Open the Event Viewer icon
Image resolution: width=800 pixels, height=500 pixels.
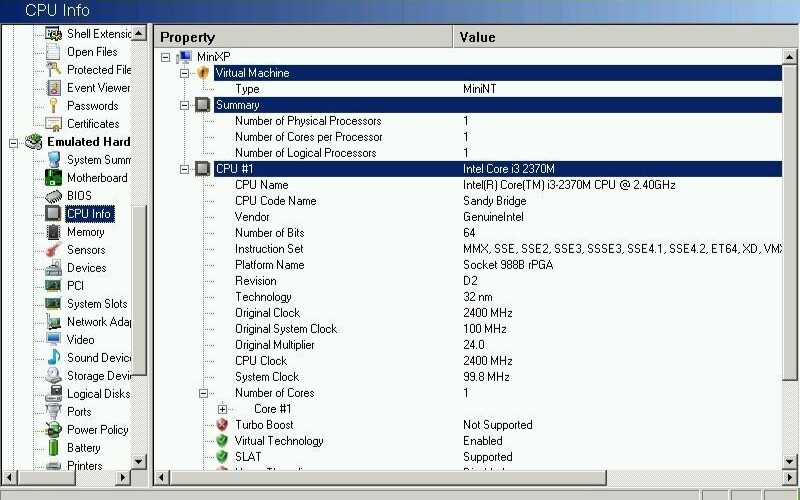[53, 88]
